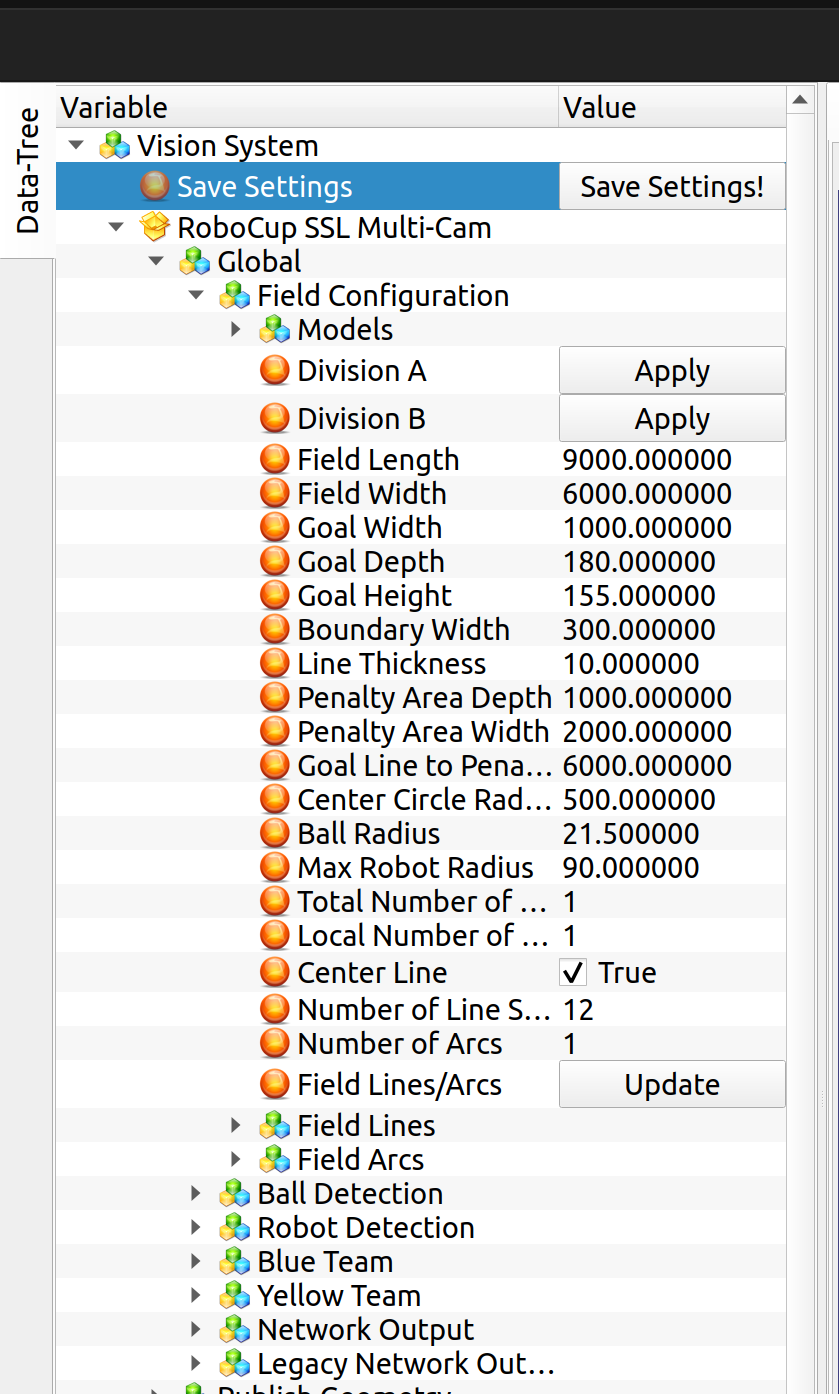Select the Boundary Width value 300.000000
This screenshot has height=1394, width=839.
639,630
